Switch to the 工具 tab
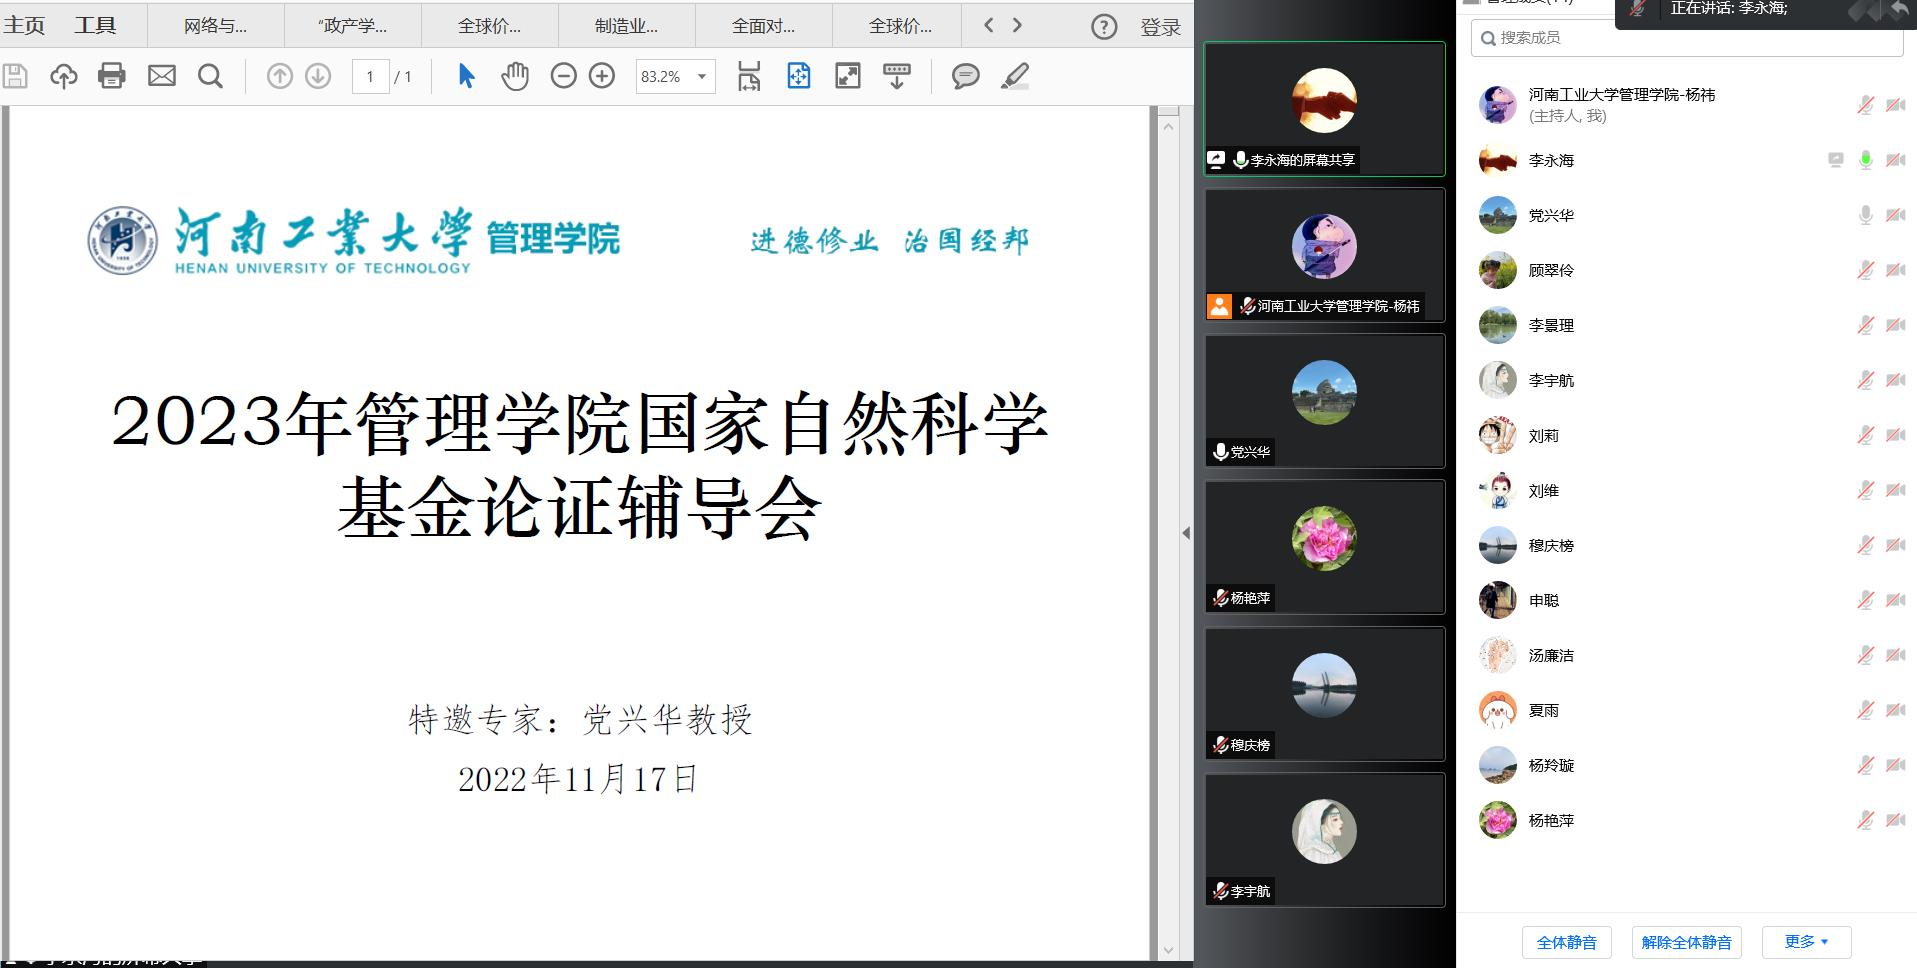Viewport: 1917px width, 968px height. (x=95, y=25)
